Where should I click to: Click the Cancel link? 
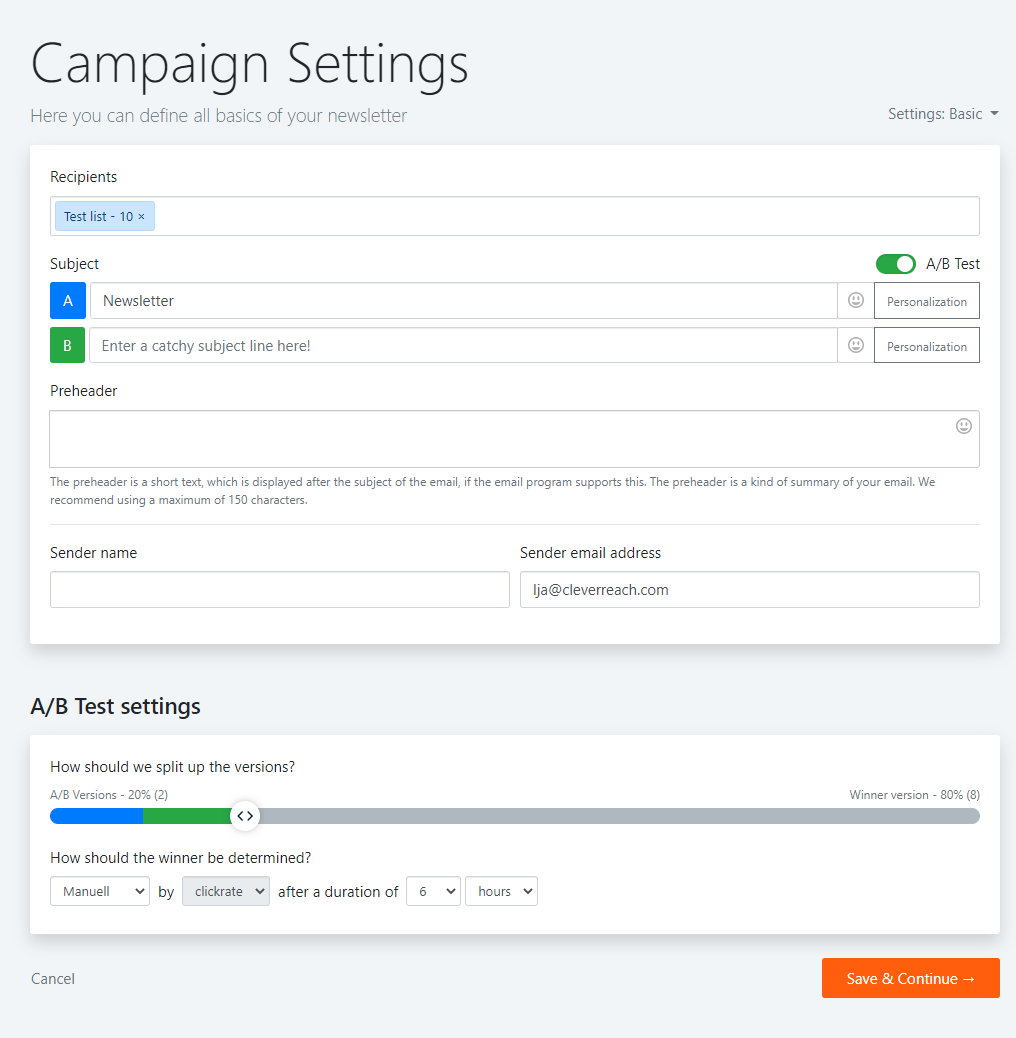point(53,978)
